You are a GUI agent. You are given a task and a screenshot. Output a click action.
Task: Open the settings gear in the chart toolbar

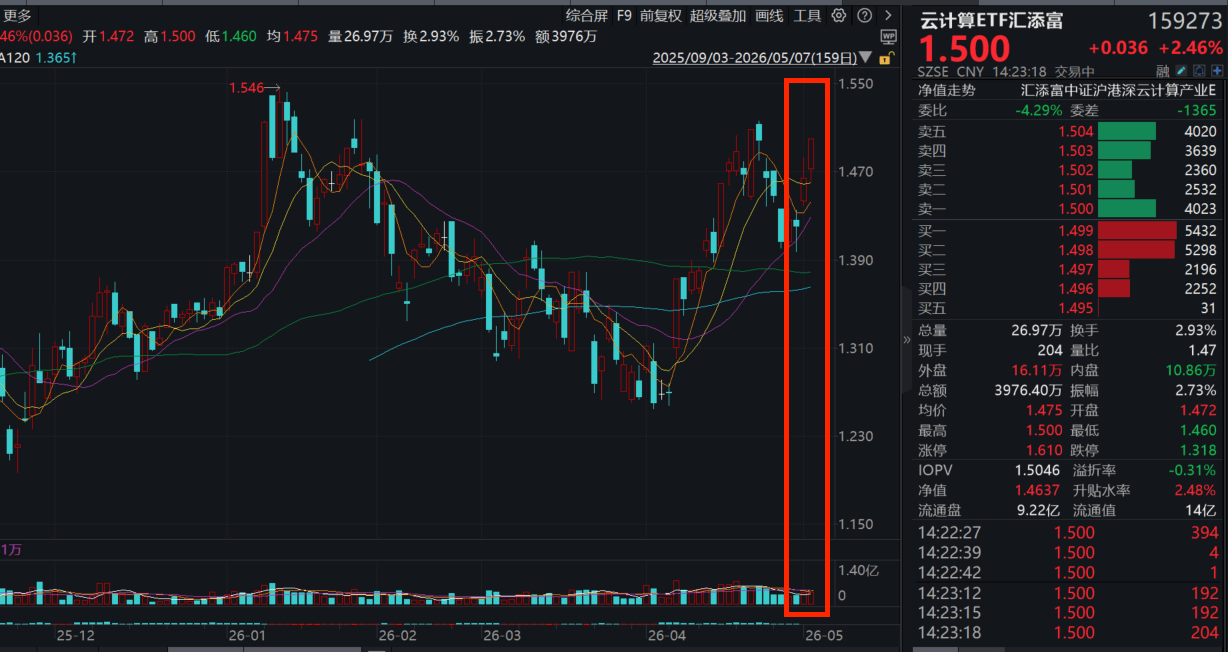point(838,15)
